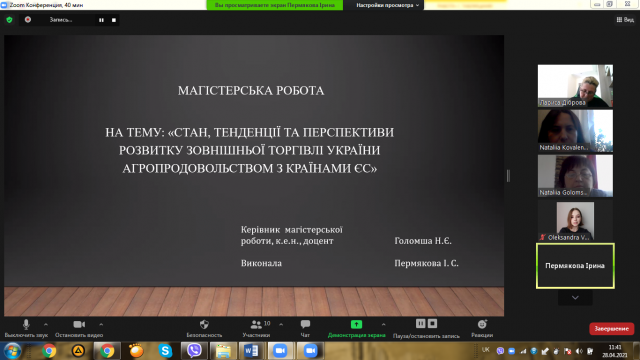
Task: Click panel resize handle beside shared screen
Action: (x=508, y=176)
